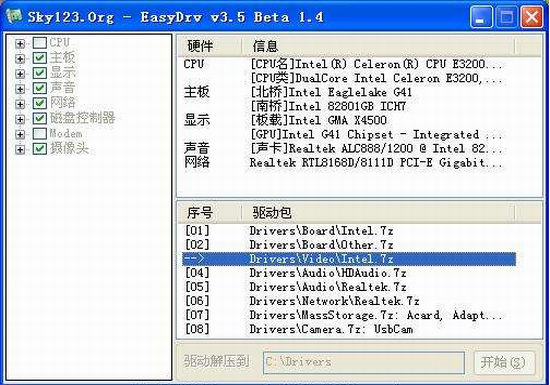Click the [声卡] Realtek ALC888/1200 row
The width and height of the screenshot is (550, 385).
(349, 148)
